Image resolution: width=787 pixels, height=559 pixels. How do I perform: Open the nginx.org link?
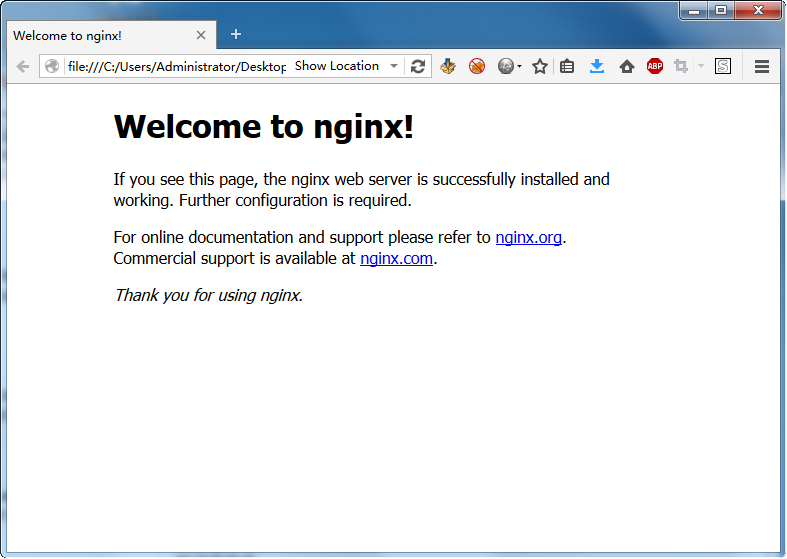tap(529, 237)
